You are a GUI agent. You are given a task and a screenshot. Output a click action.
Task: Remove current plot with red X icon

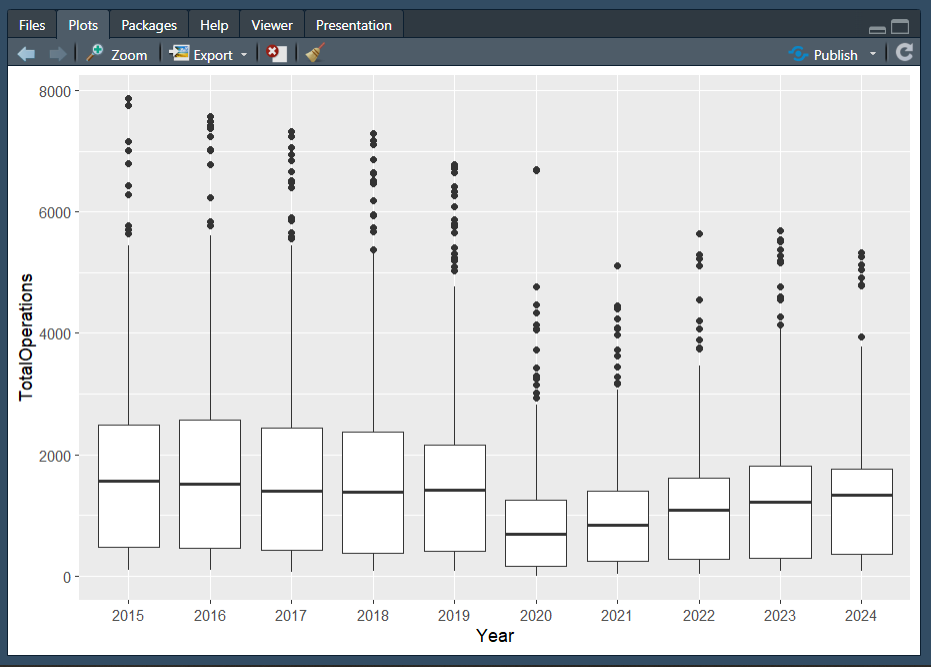pos(276,54)
